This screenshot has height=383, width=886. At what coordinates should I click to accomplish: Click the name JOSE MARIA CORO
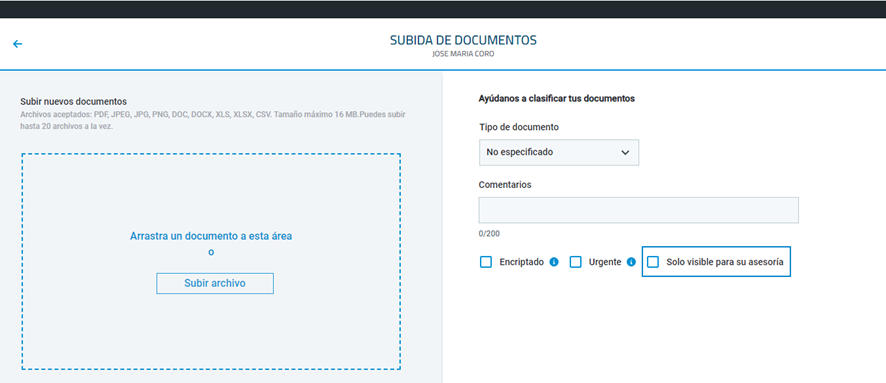pos(463,55)
